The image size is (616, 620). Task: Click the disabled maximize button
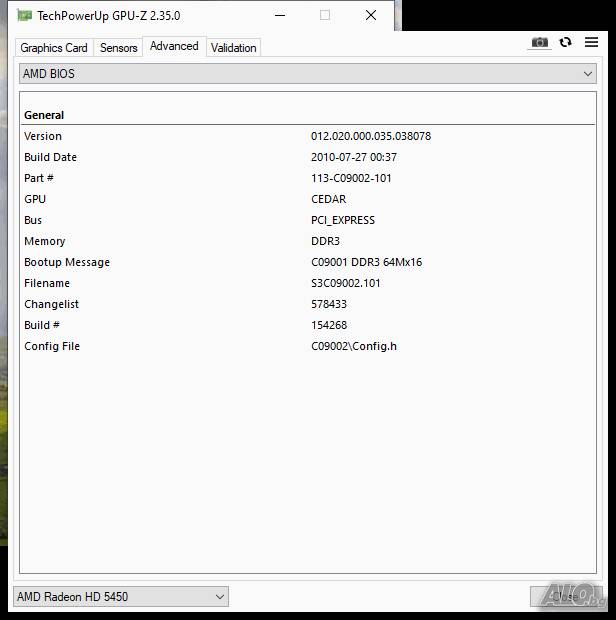pyautogui.click(x=325, y=15)
